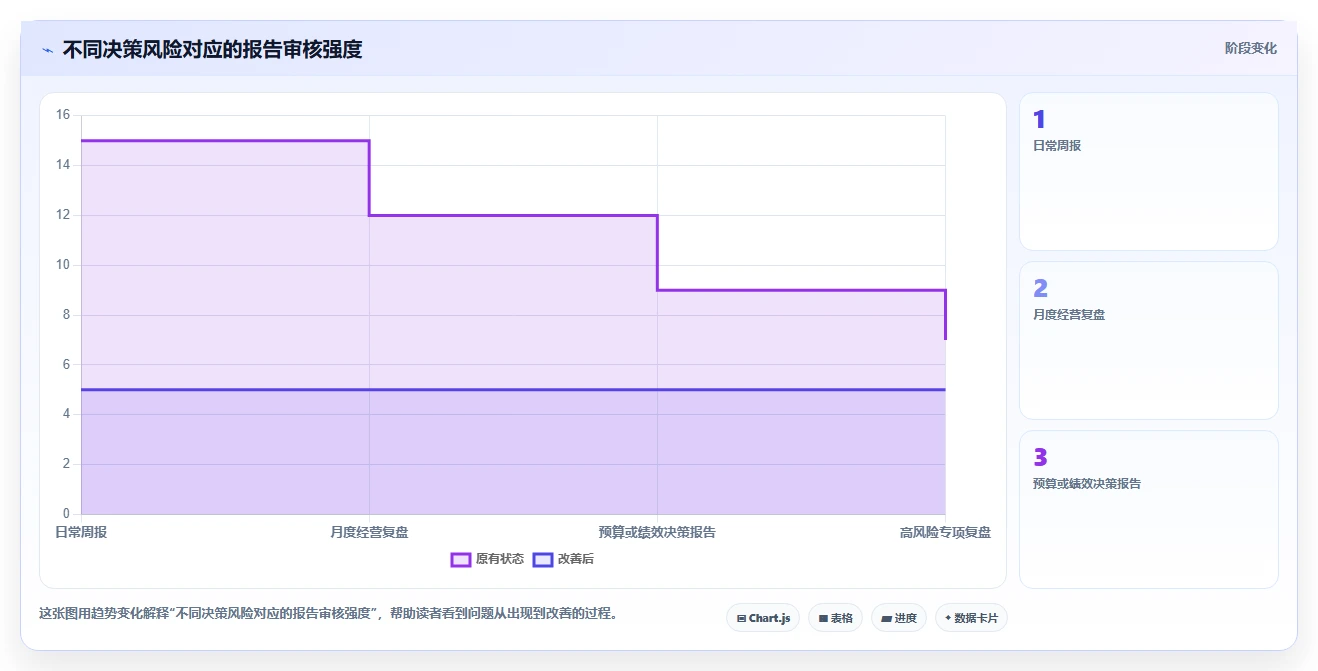Toggle the 原有状态 legend item
The height and width of the screenshot is (671, 1318).
(487, 559)
